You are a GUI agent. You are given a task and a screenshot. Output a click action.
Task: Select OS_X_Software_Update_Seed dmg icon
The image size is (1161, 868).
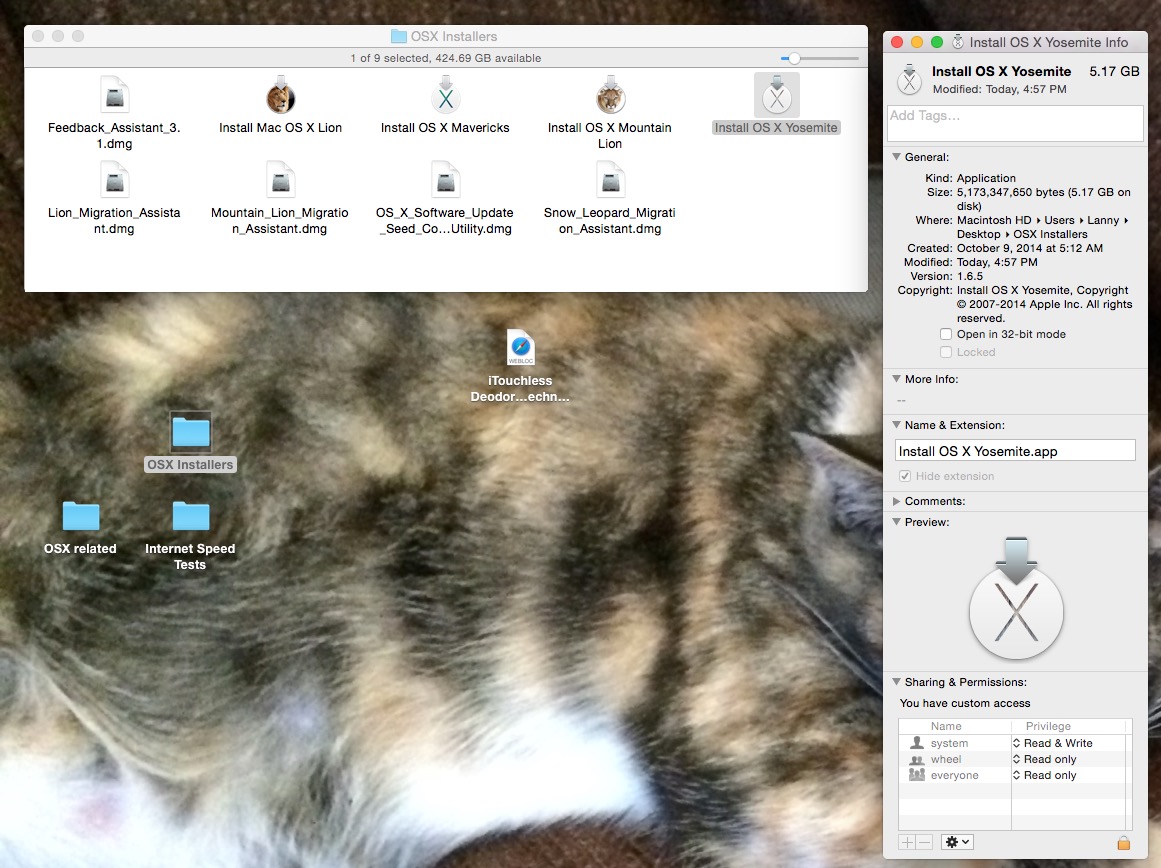(x=446, y=180)
